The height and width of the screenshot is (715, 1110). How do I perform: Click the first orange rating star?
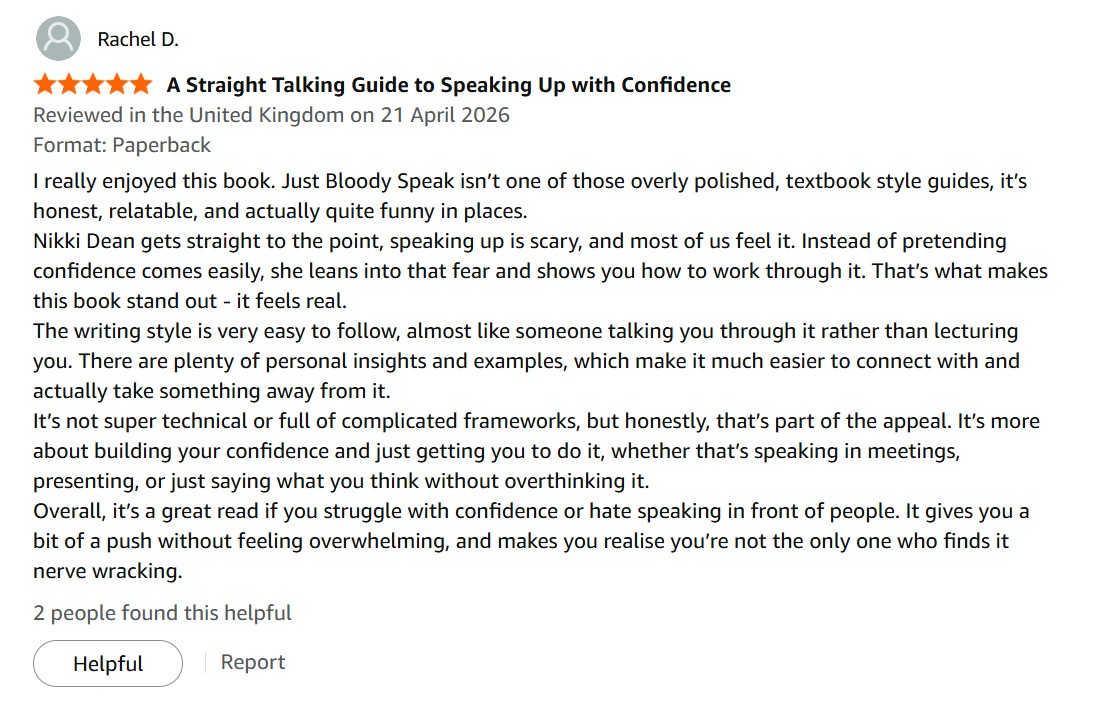pyautogui.click(x=45, y=84)
